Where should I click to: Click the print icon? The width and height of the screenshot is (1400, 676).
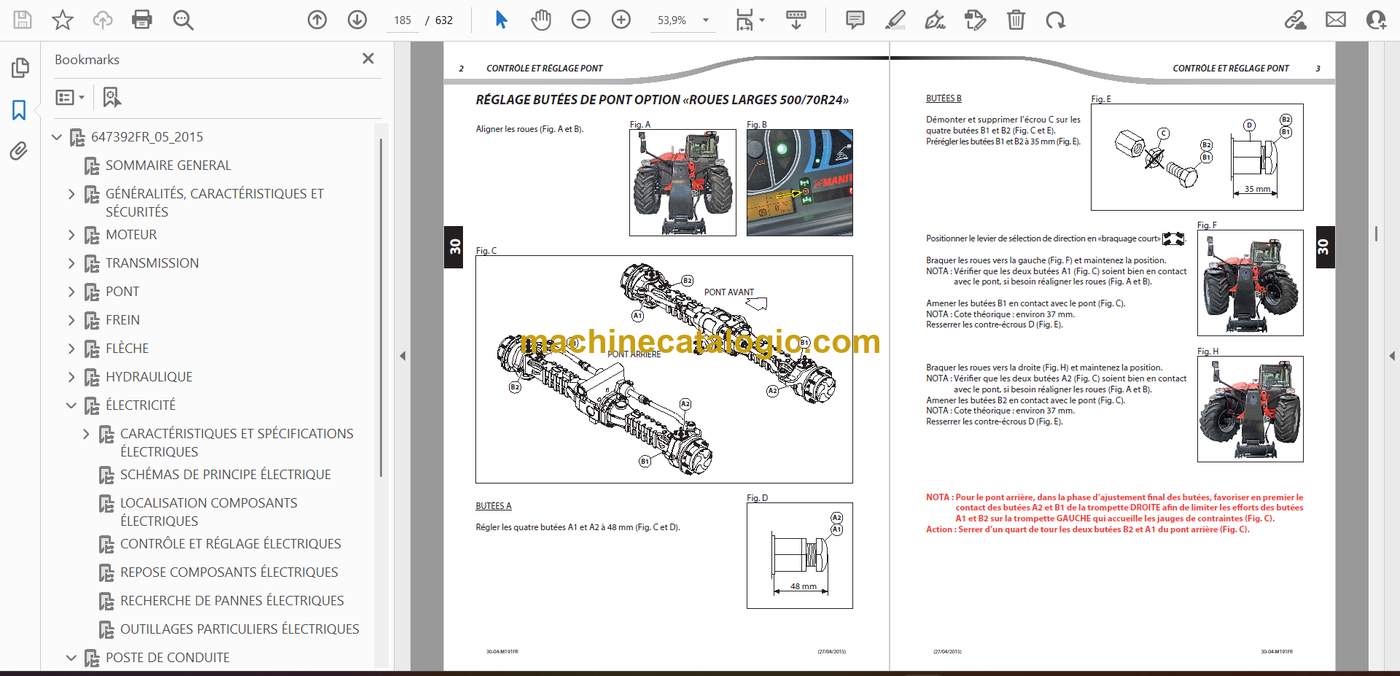tap(142, 19)
